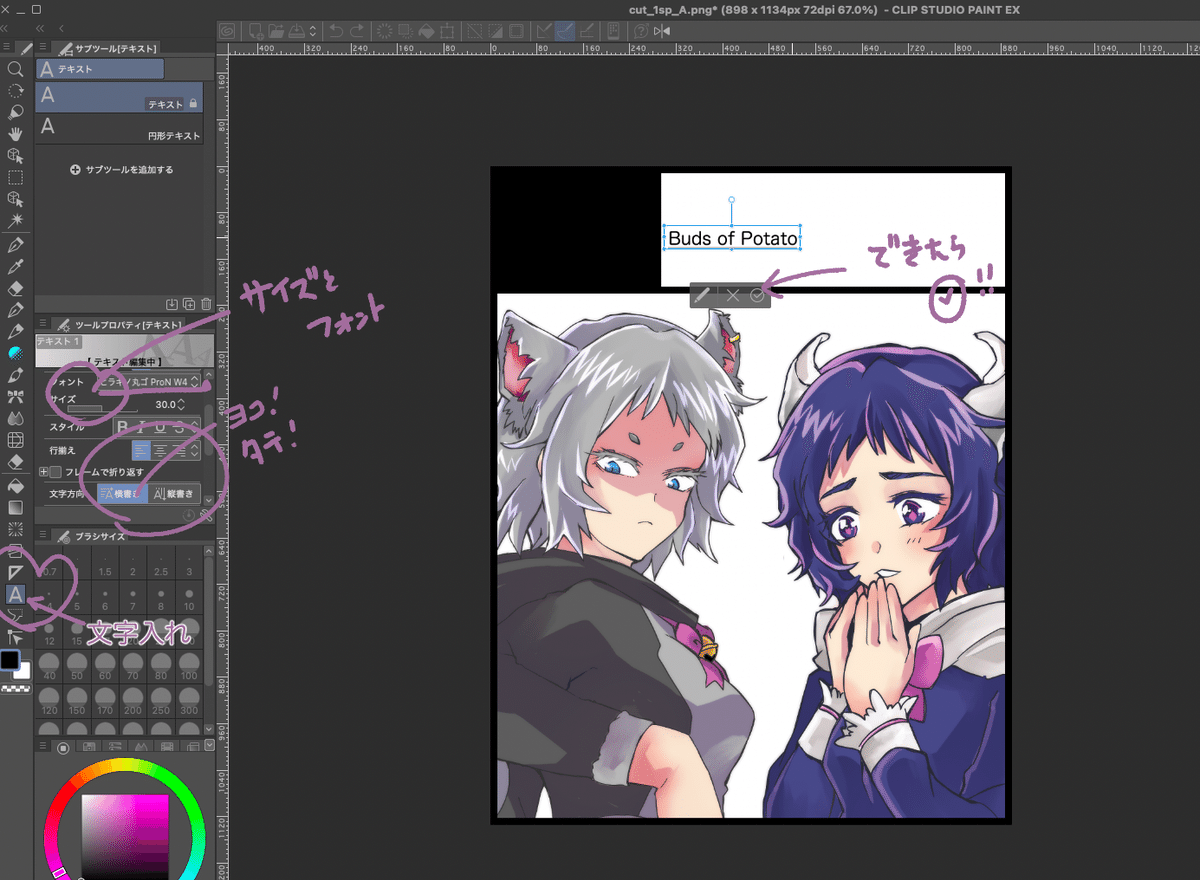The image size is (1200, 880).
Task: Click the main color black swatch
Action: pos(10,661)
